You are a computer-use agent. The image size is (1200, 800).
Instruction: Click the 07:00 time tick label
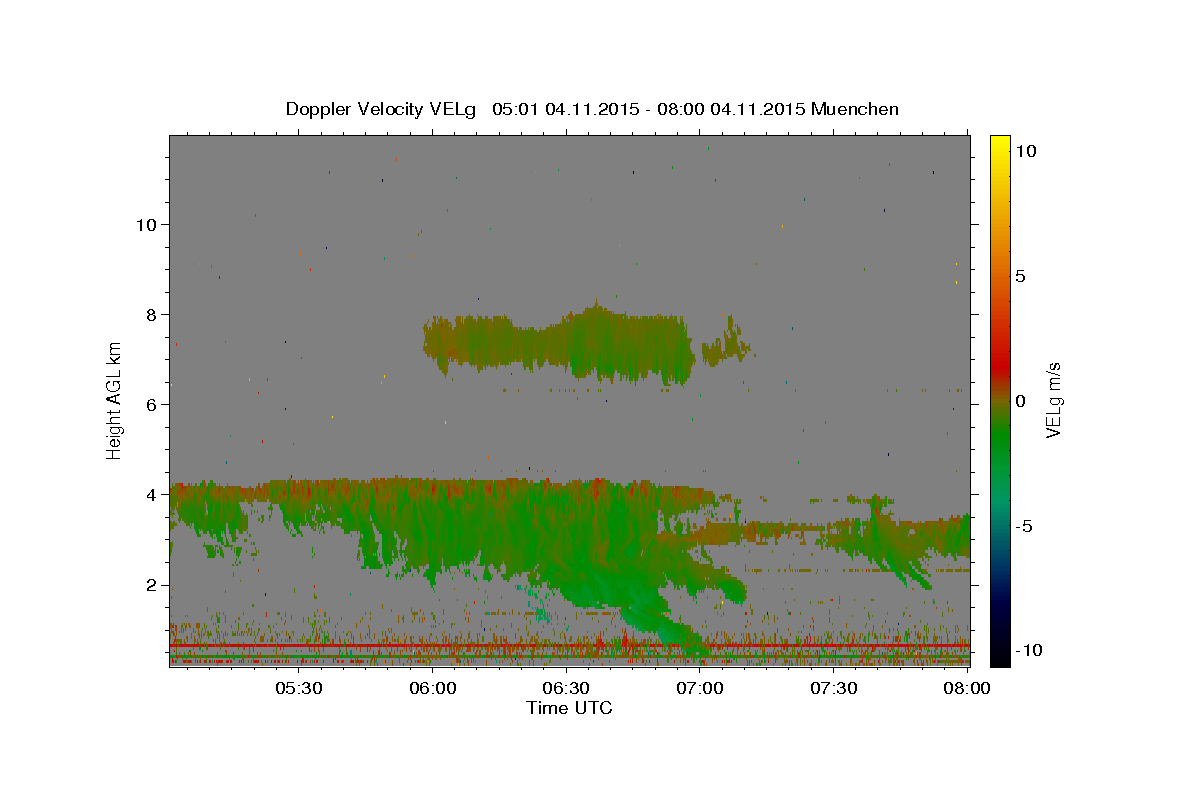point(700,688)
